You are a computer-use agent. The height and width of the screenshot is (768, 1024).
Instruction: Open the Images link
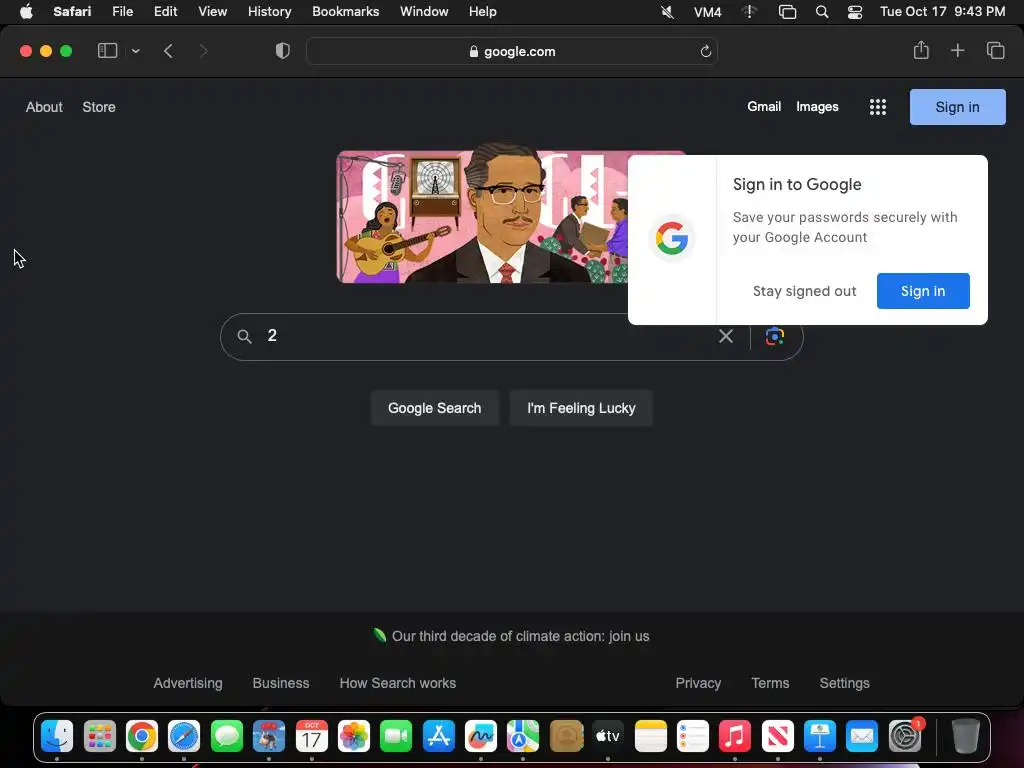click(x=817, y=106)
